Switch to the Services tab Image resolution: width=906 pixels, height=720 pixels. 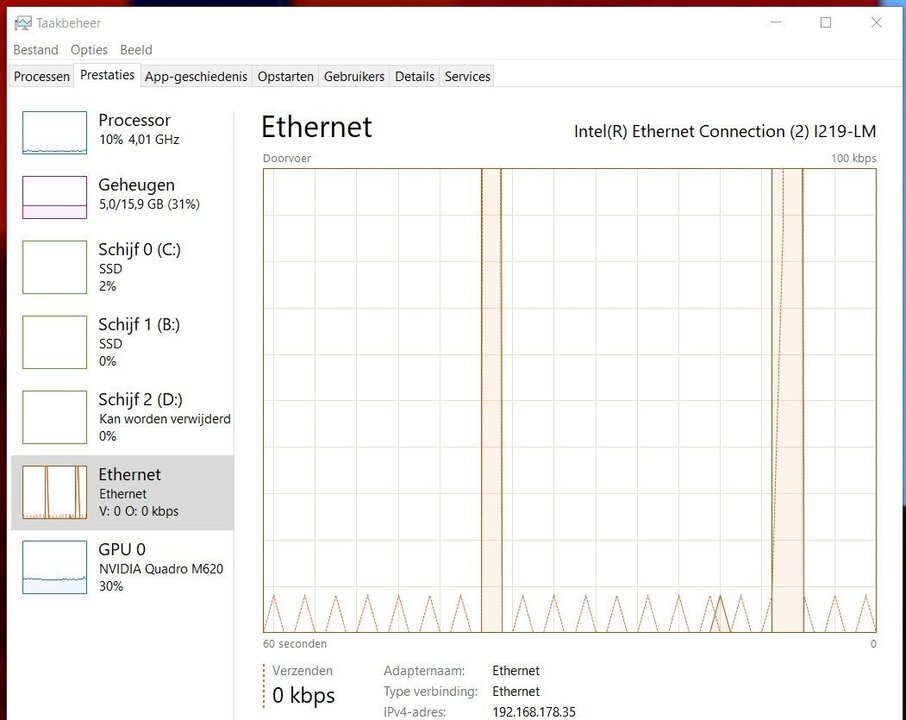[467, 76]
